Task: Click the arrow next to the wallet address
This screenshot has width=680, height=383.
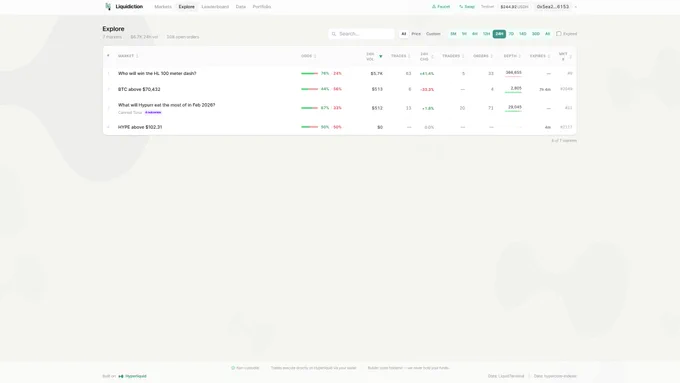Action: pos(576,7)
